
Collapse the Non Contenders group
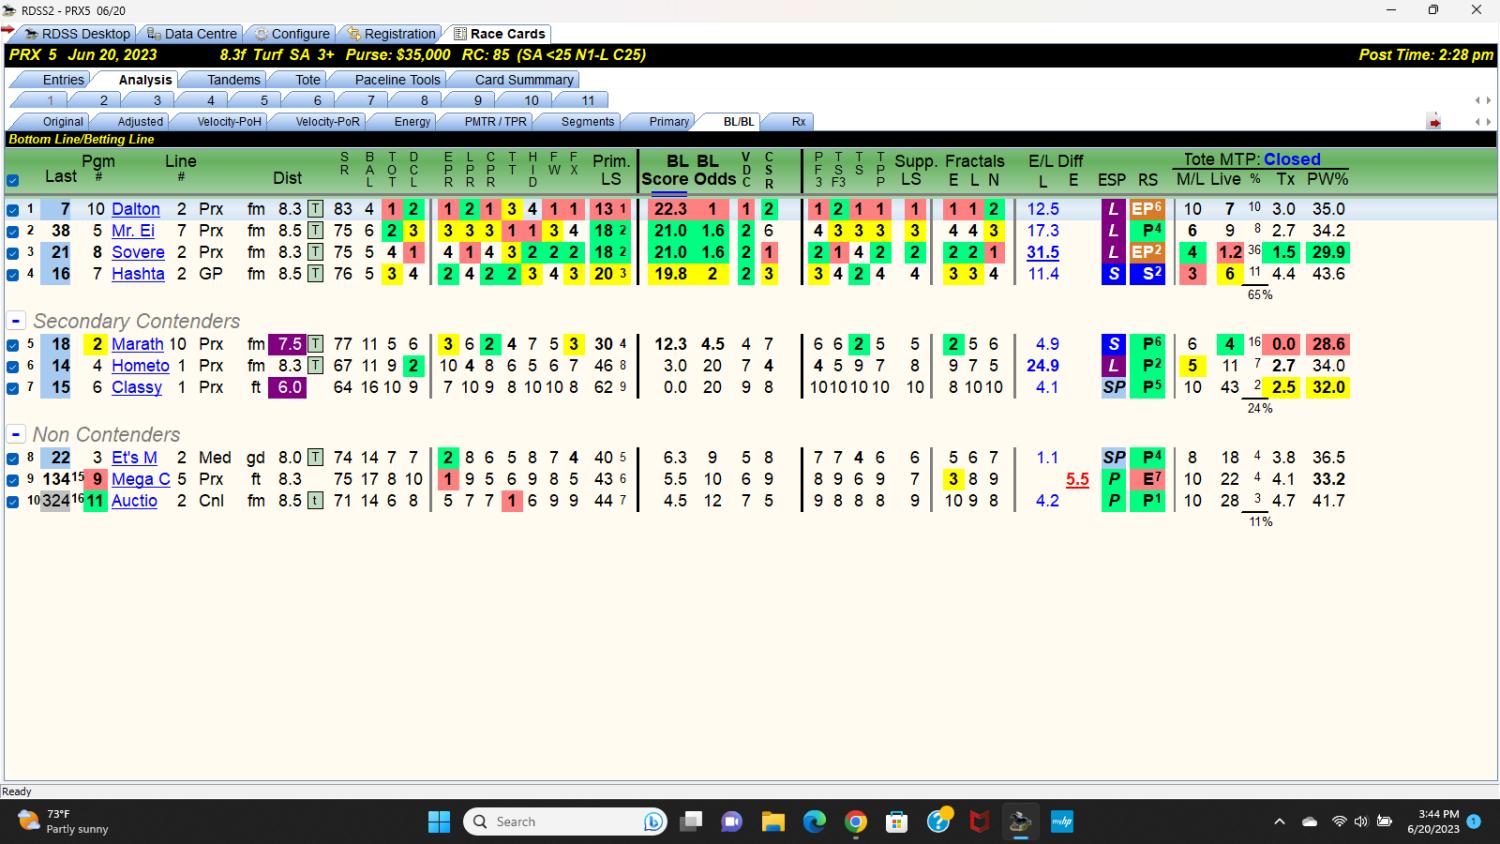(x=16, y=435)
